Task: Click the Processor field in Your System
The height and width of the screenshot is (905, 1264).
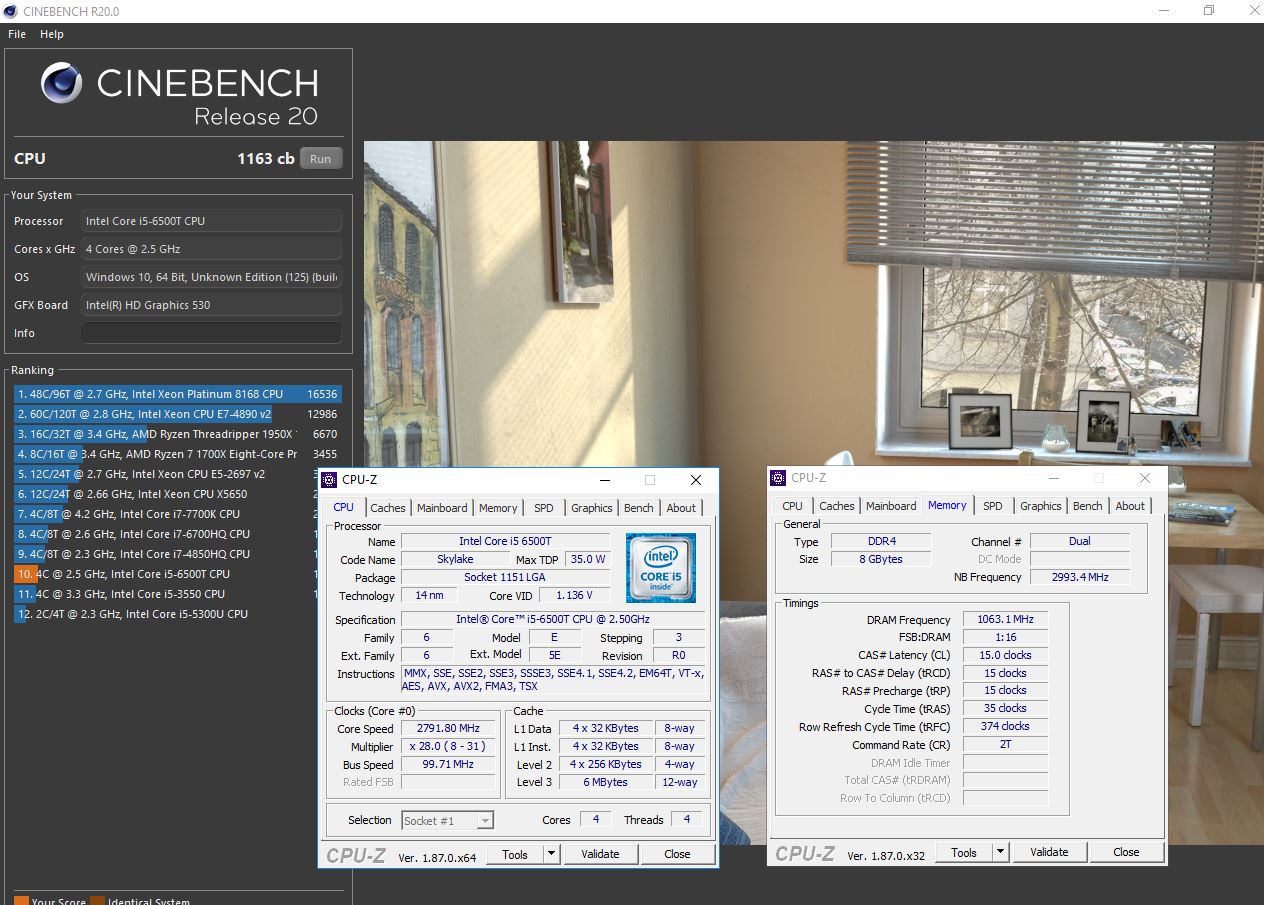Action: (x=211, y=221)
